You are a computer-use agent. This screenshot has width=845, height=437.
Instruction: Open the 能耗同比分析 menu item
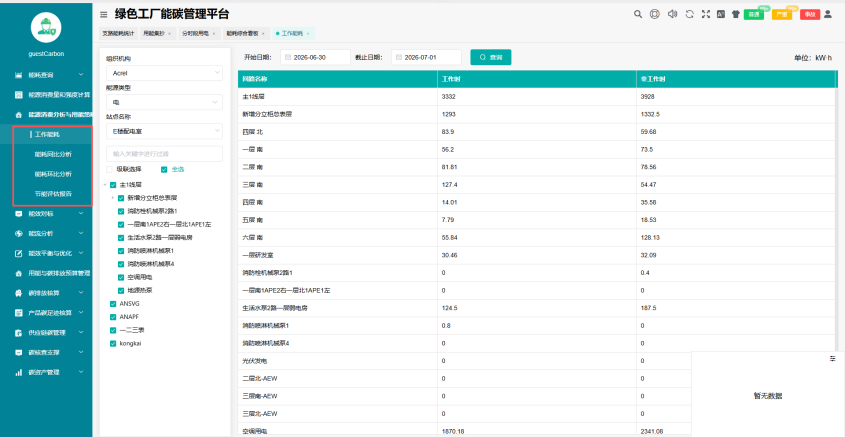53,154
